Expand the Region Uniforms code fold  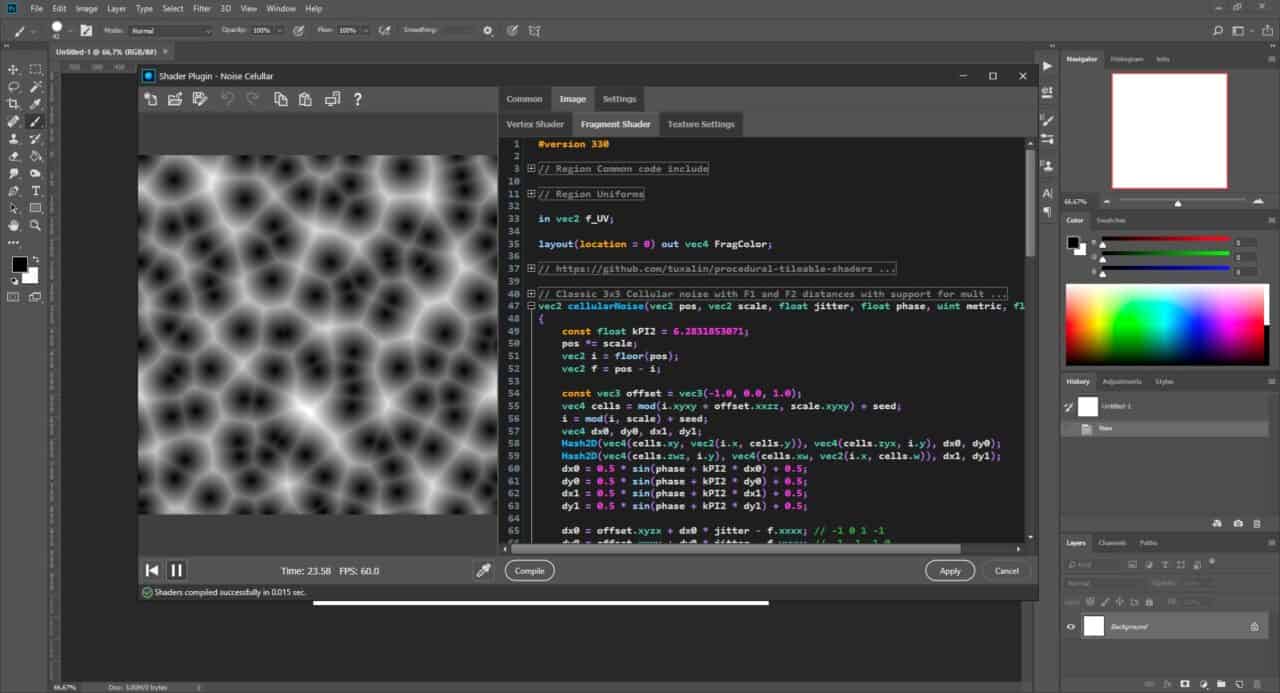[531, 194]
